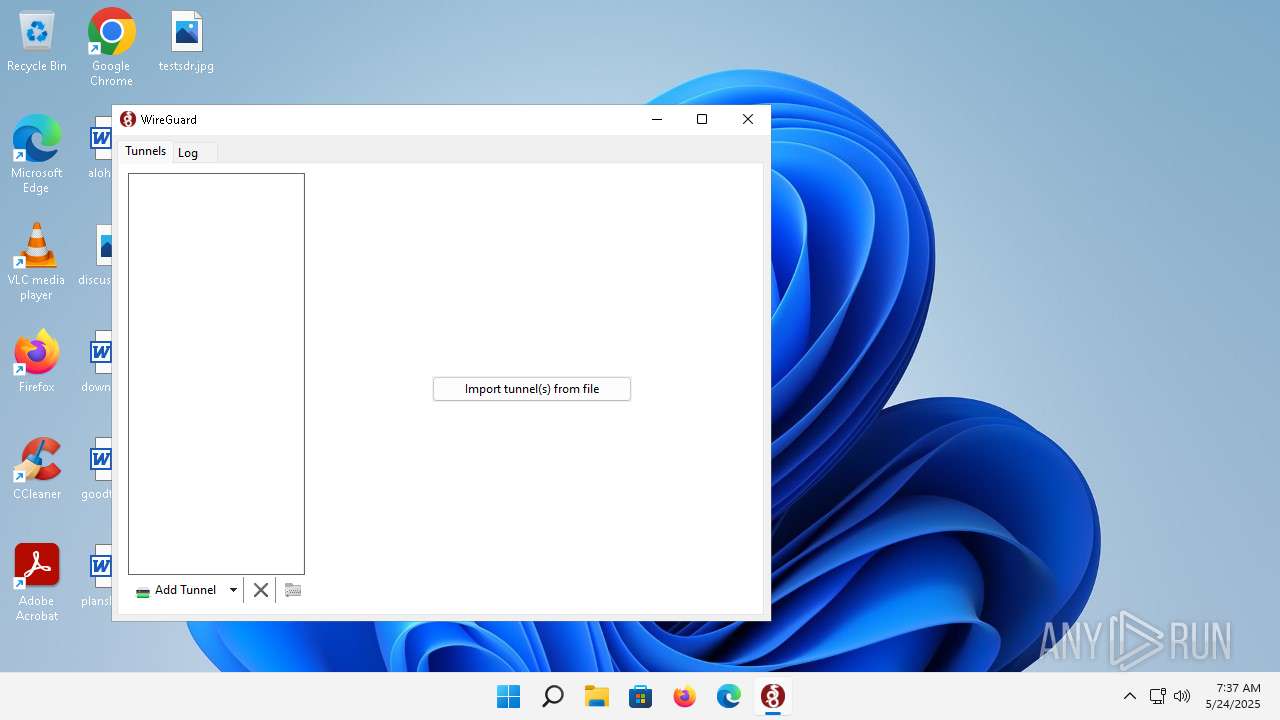Select the Word document next to Adobe Acrobat

pyautogui.click(x=98, y=575)
